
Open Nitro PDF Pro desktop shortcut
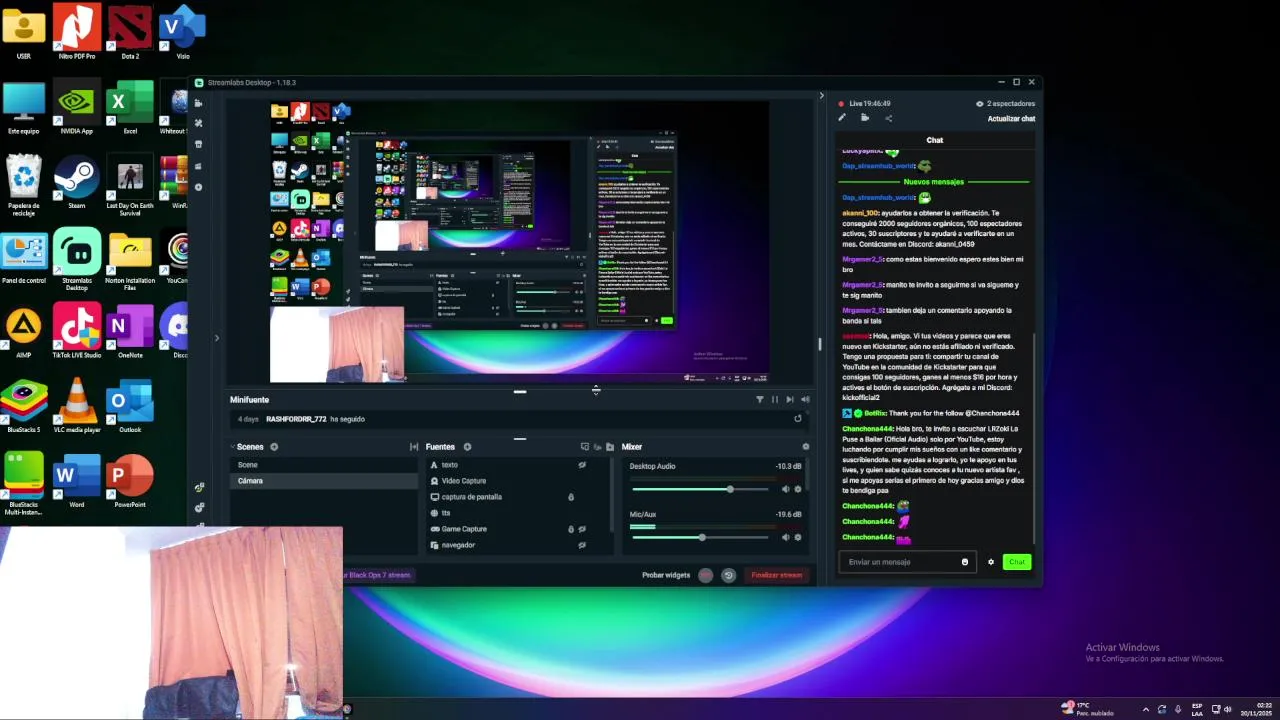click(x=77, y=30)
